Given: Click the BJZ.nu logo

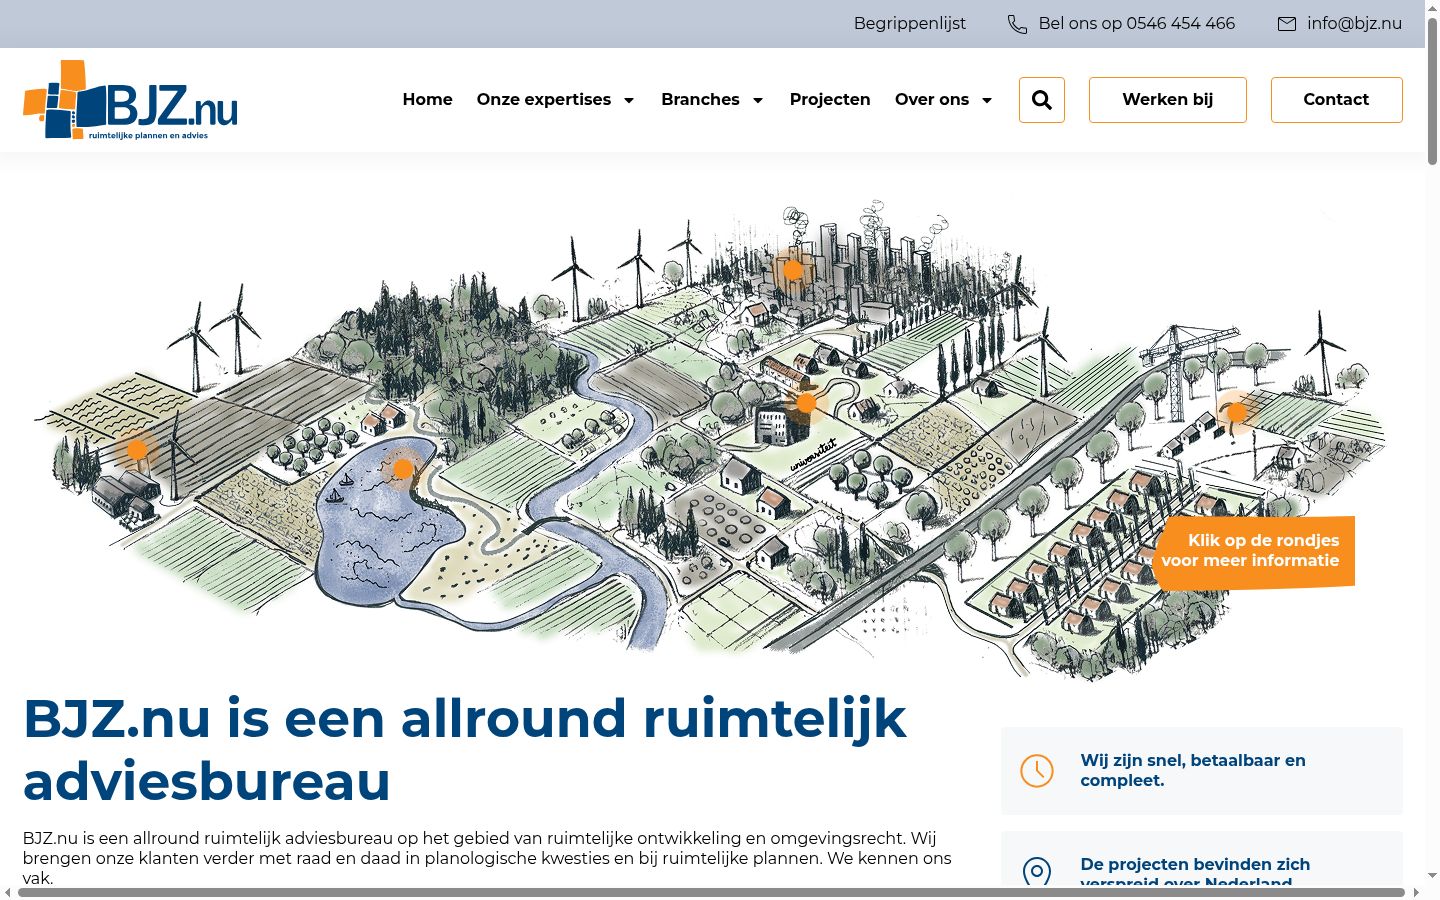Looking at the screenshot, I should [130, 100].
